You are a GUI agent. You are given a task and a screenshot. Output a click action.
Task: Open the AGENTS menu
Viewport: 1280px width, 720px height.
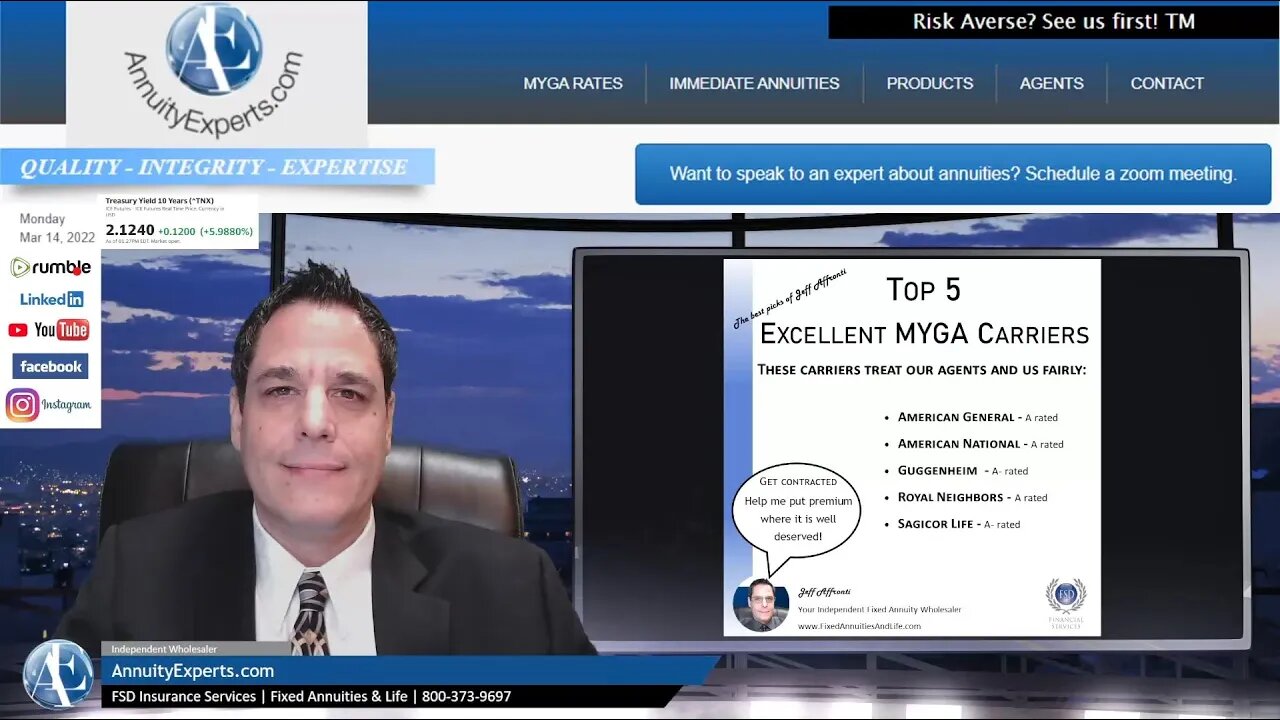pos(1052,83)
